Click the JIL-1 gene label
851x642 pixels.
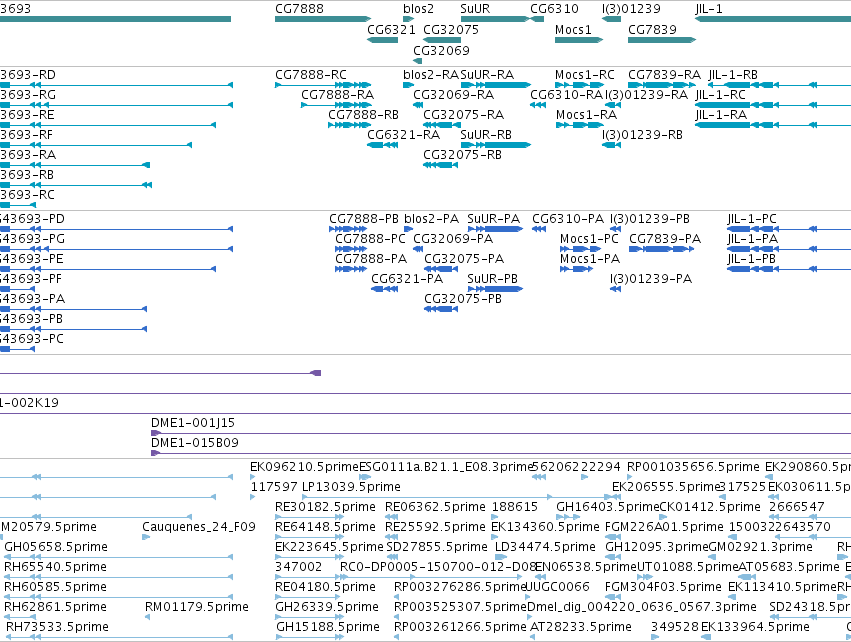pos(709,9)
